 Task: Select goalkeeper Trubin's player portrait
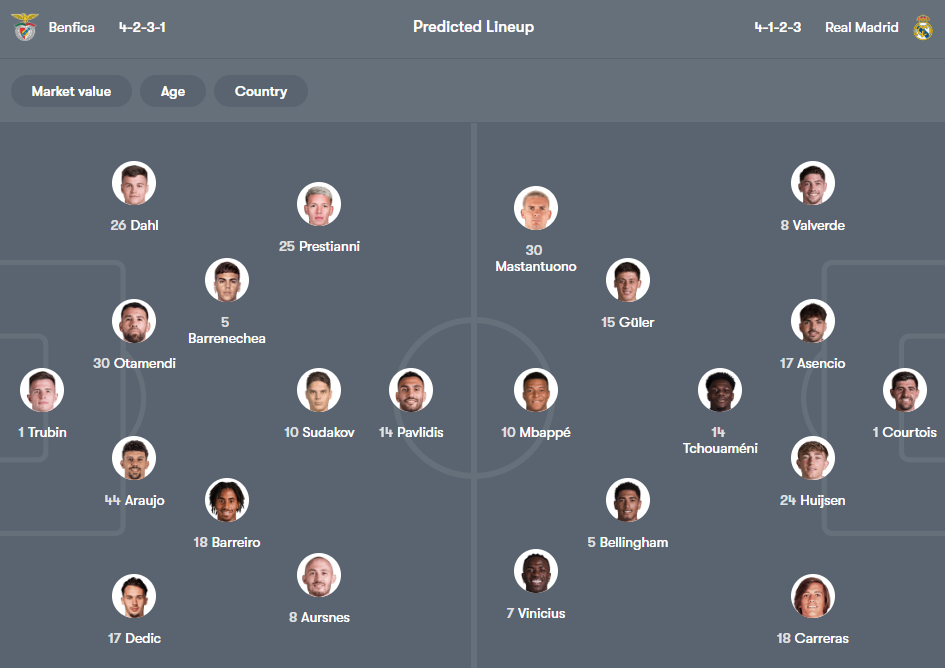click(x=41, y=390)
